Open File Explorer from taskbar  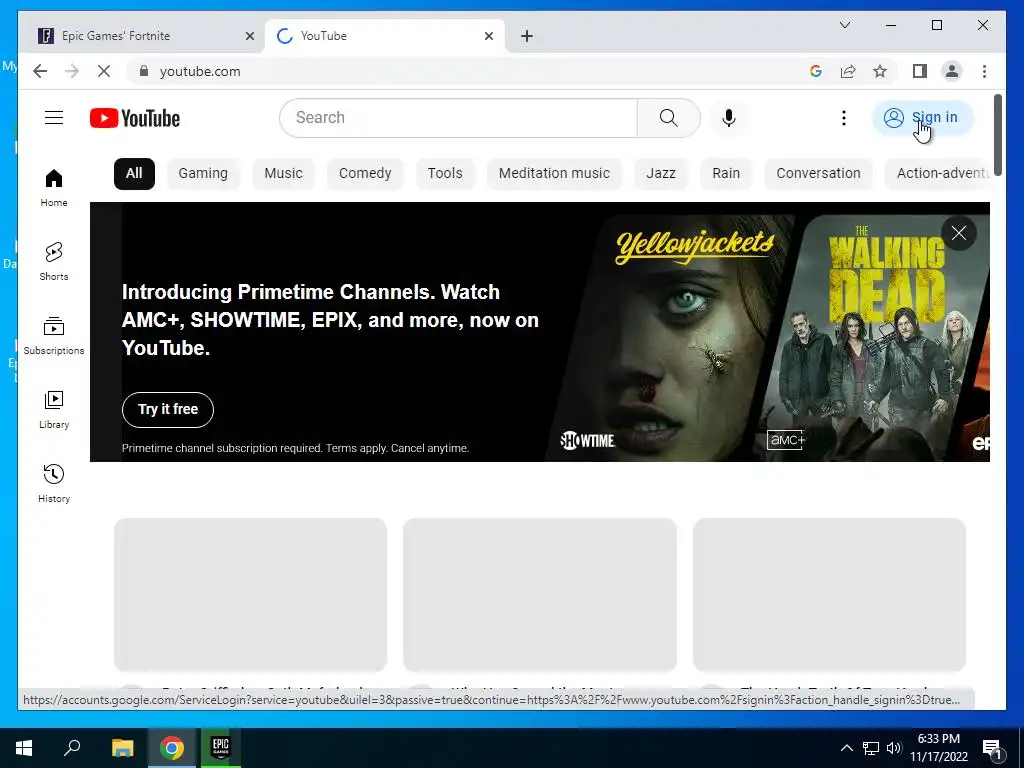pyautogui.click(x=122, y=748)
